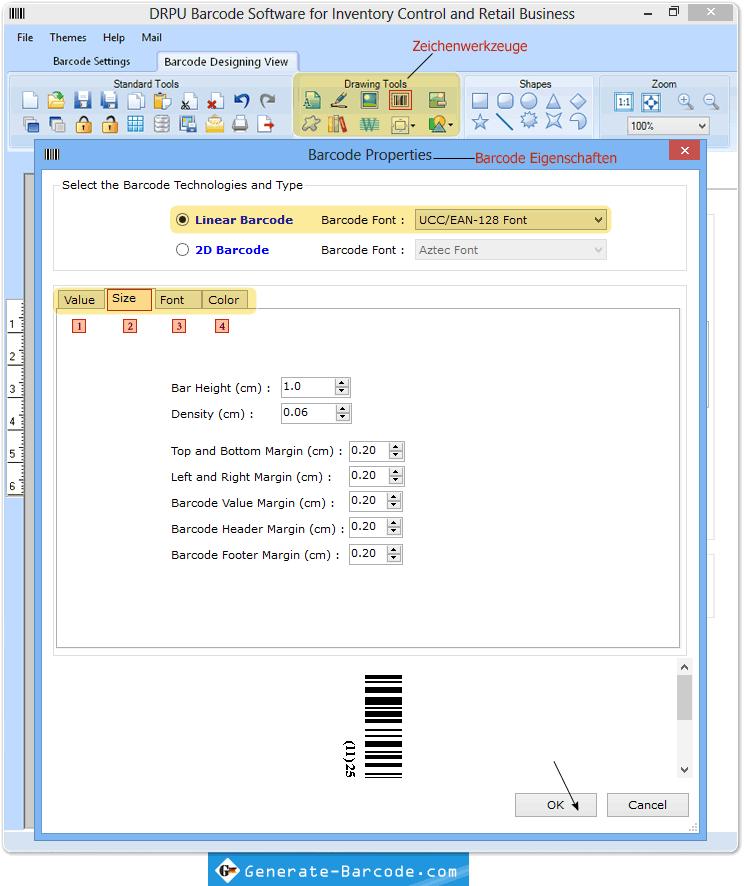Select the Linear Barcode radio button

point(182,220)
